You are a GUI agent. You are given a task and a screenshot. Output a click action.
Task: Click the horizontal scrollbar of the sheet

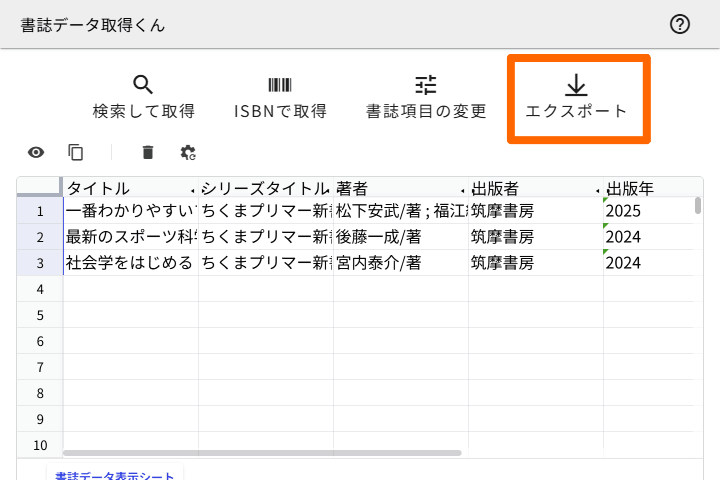(x=262, y=453)
